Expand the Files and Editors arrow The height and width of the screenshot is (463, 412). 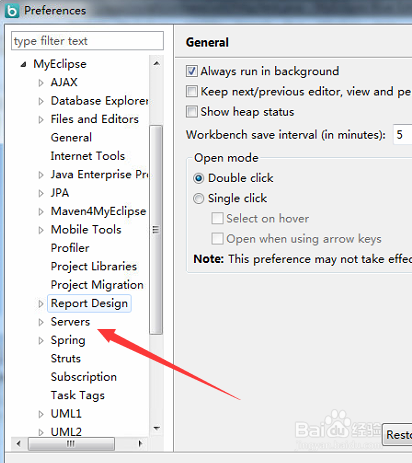tap(41, 119)
